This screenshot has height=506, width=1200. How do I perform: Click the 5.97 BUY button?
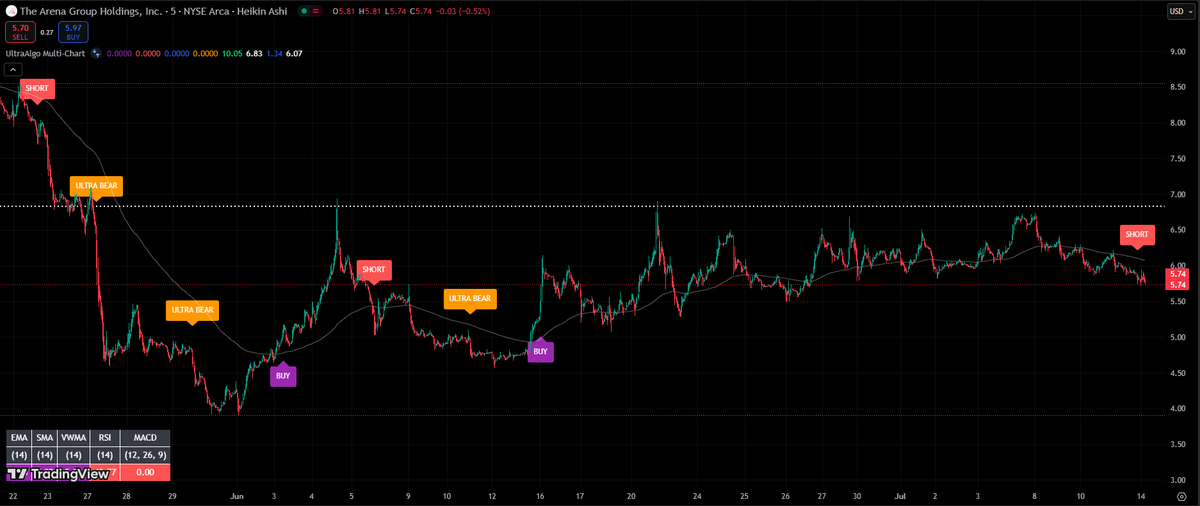click(x=72, y=32)
